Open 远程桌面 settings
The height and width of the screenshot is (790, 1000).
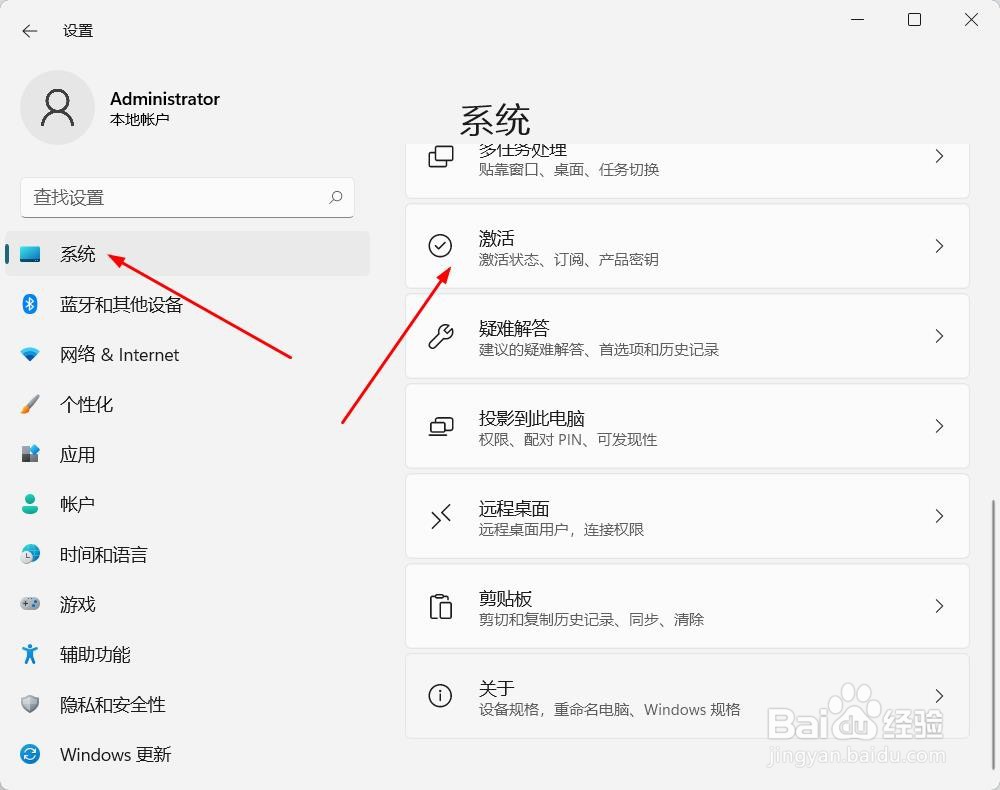[x=687, y=516]
